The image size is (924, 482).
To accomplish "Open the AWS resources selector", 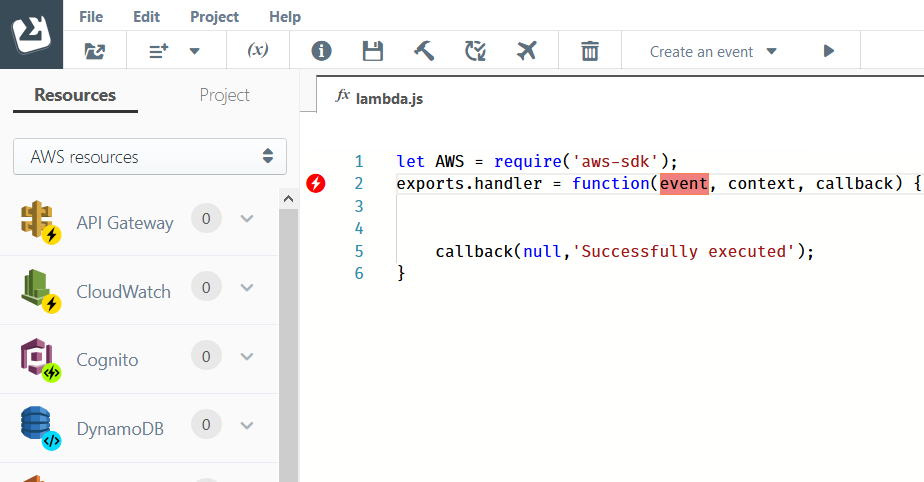I will click(150, 157).
